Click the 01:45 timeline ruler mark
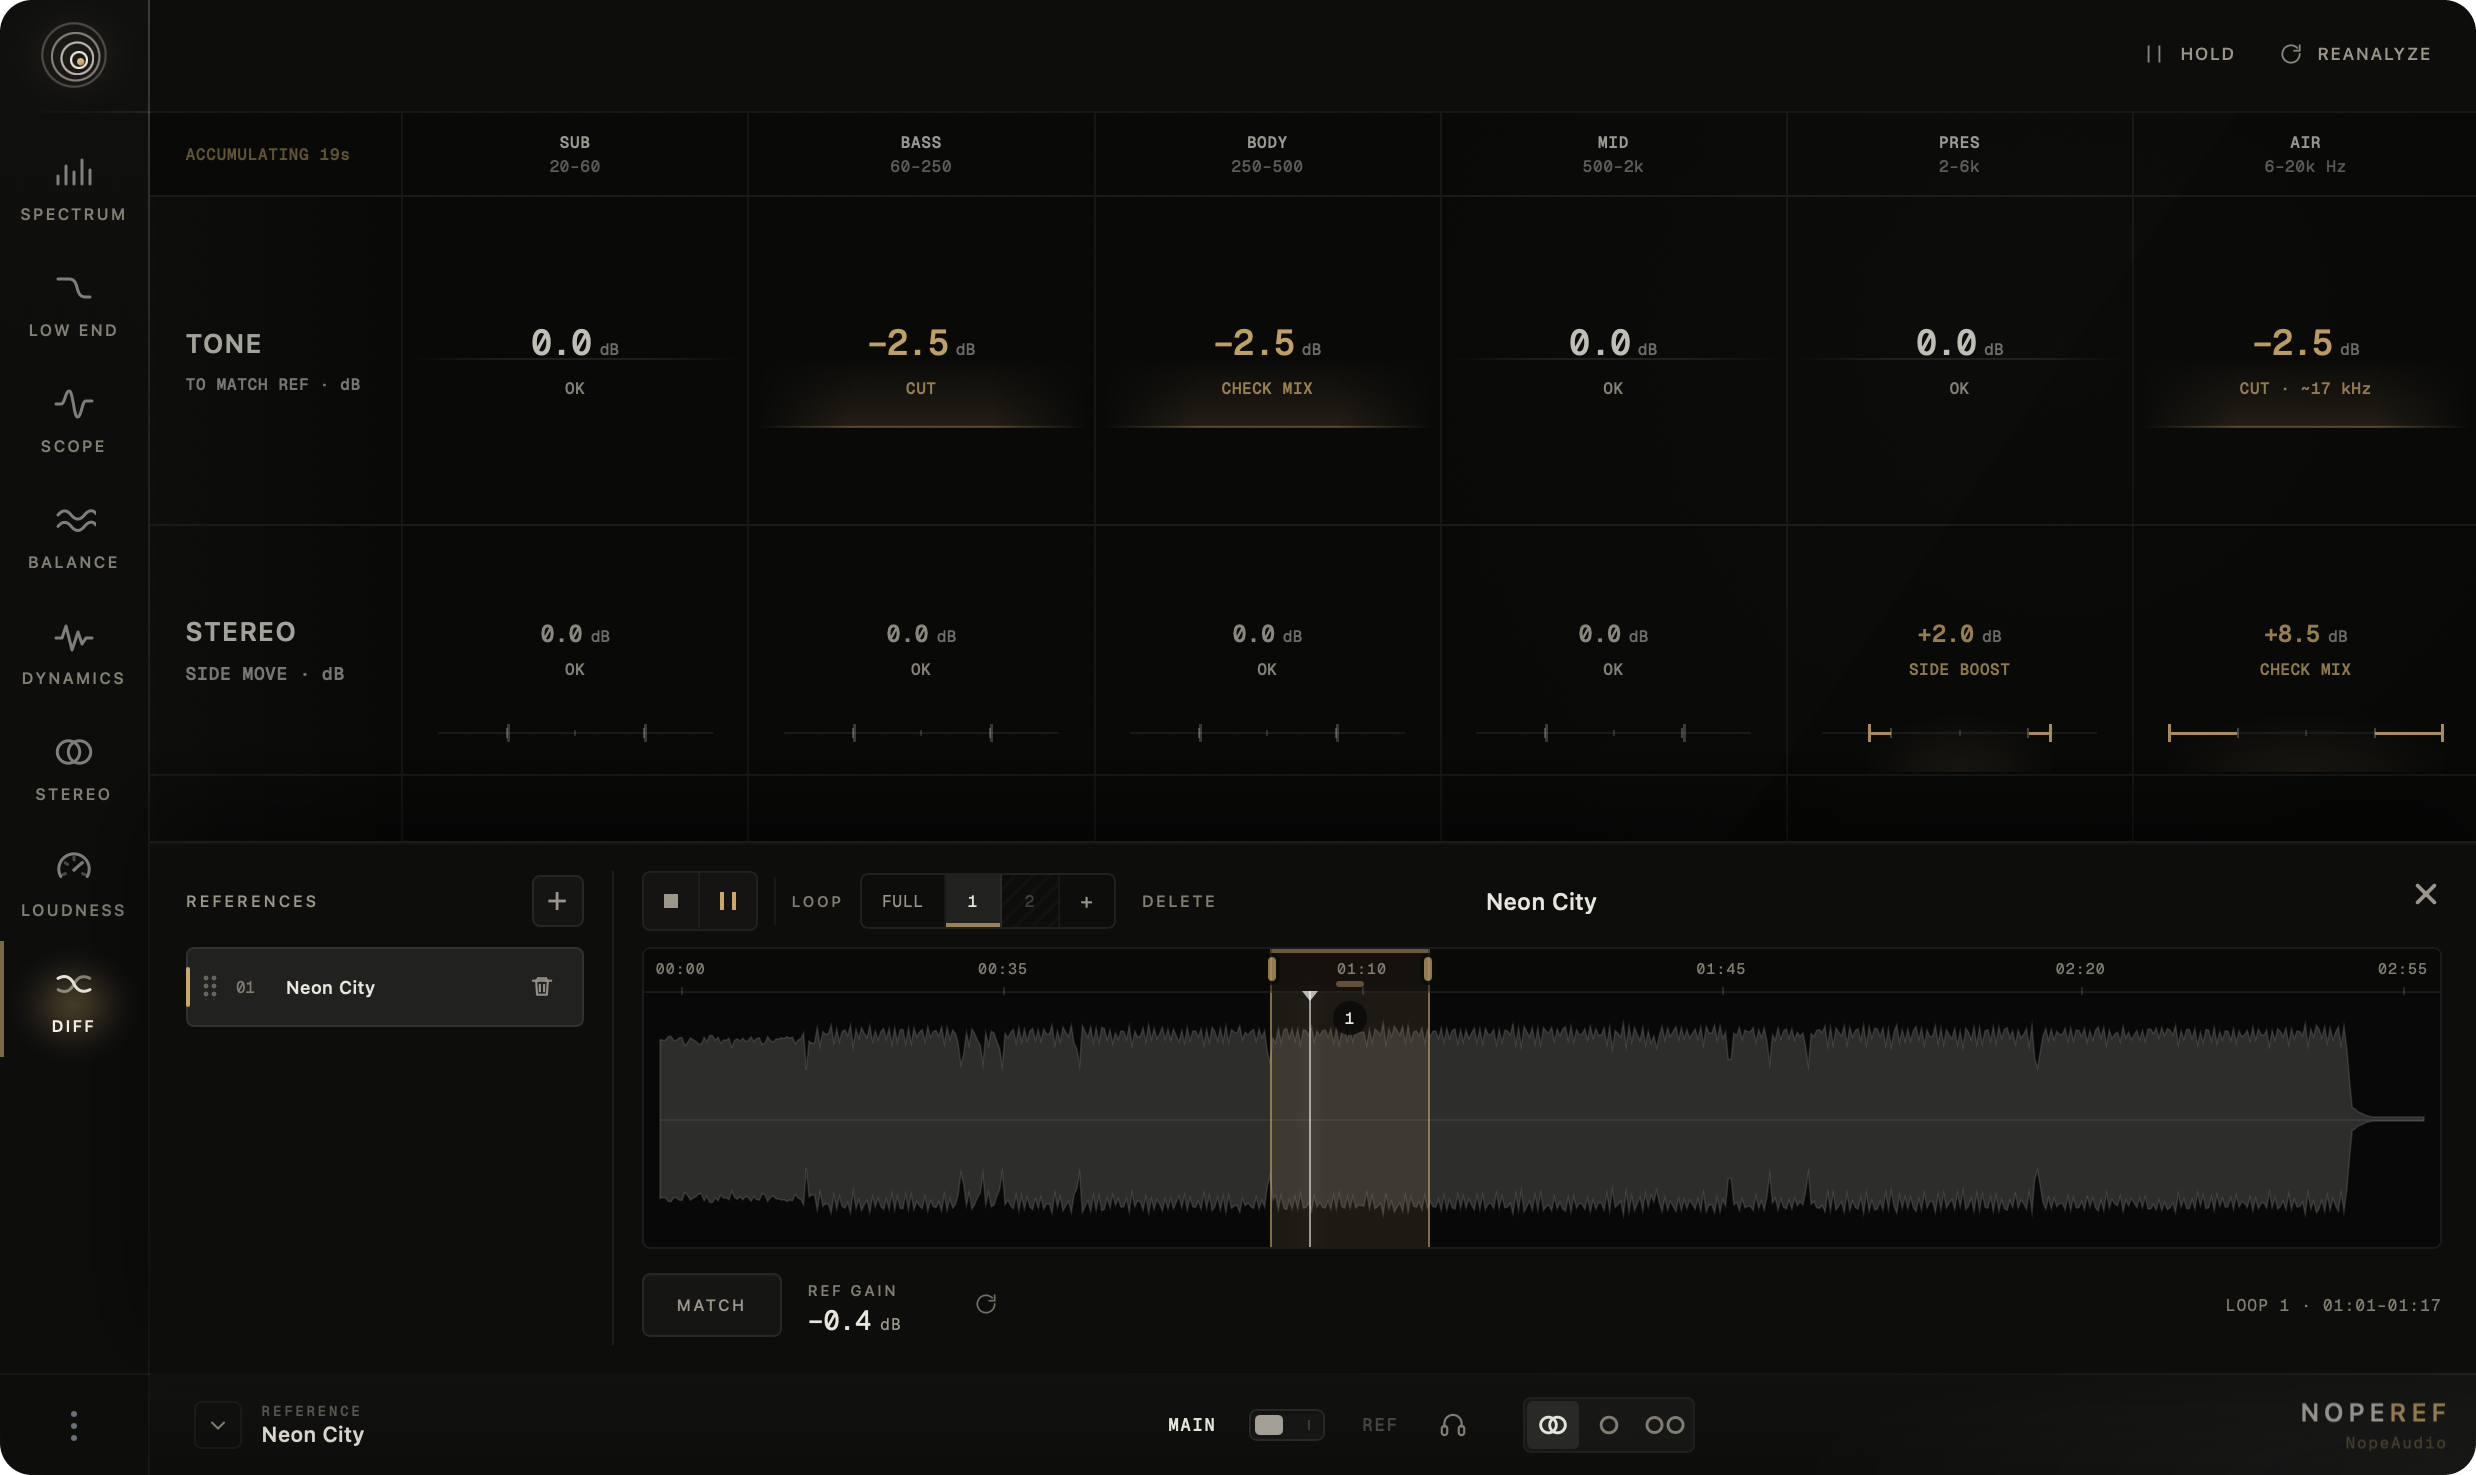Viewport: 2476px width, 1475px height. [x=1721, y=968]
